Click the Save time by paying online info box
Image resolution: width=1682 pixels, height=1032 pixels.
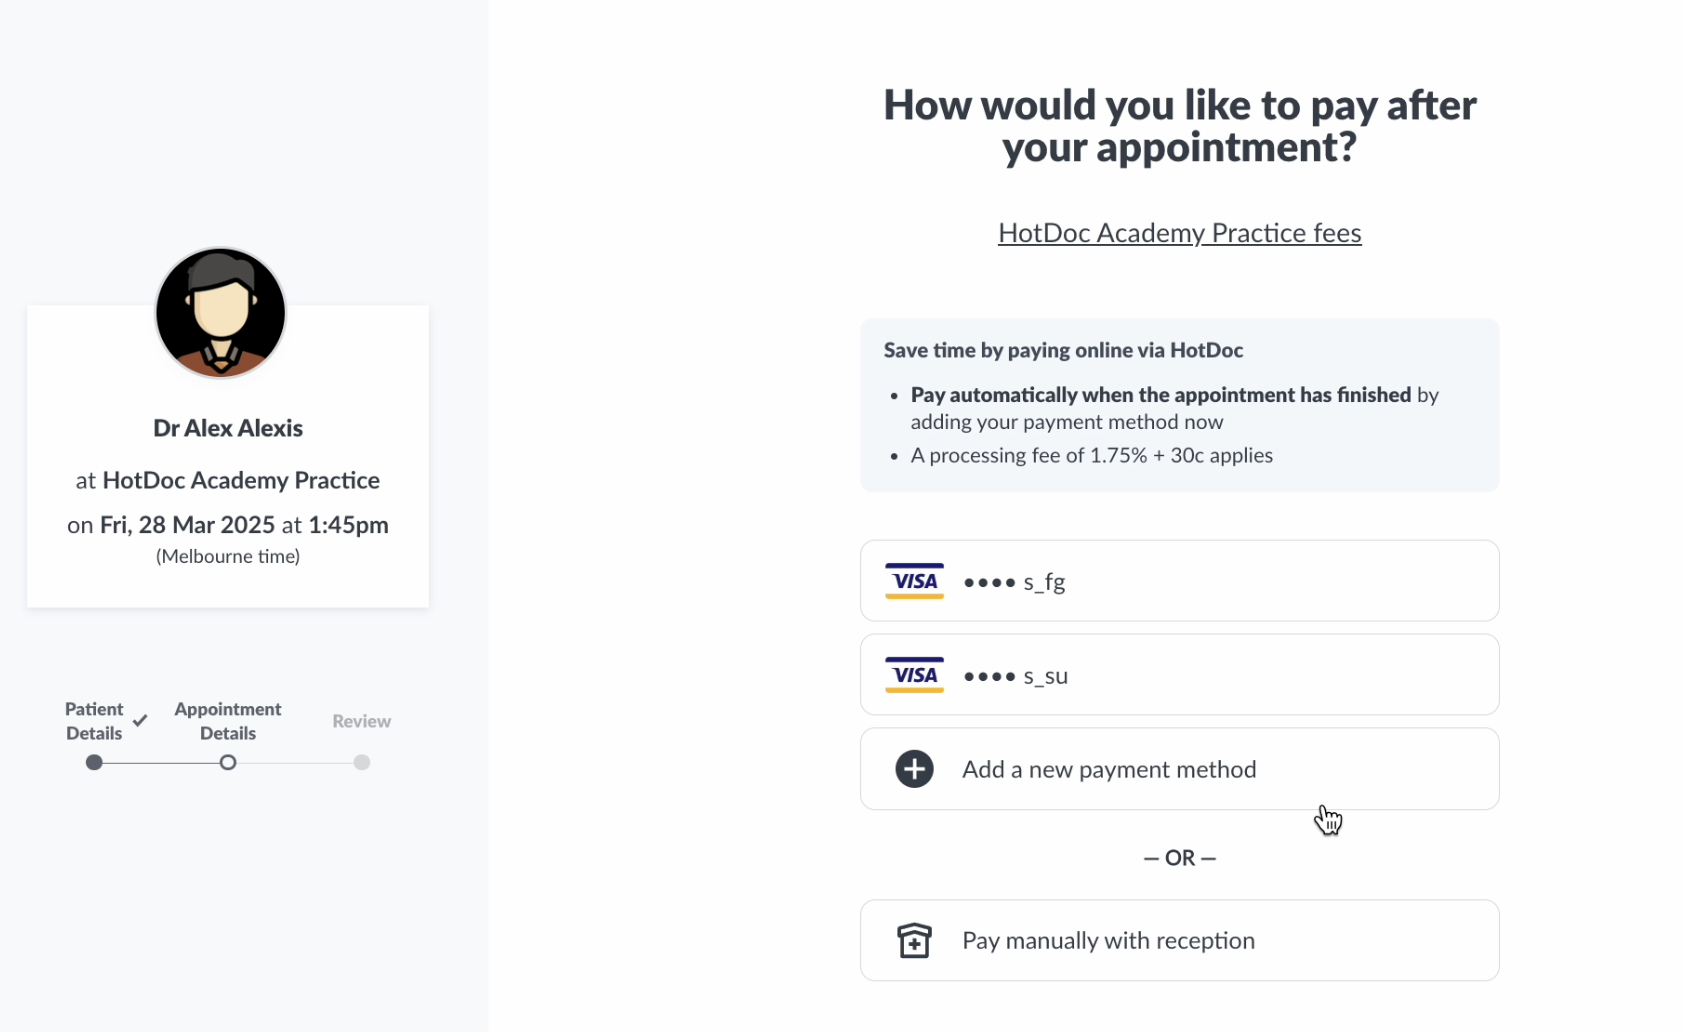1179,405
